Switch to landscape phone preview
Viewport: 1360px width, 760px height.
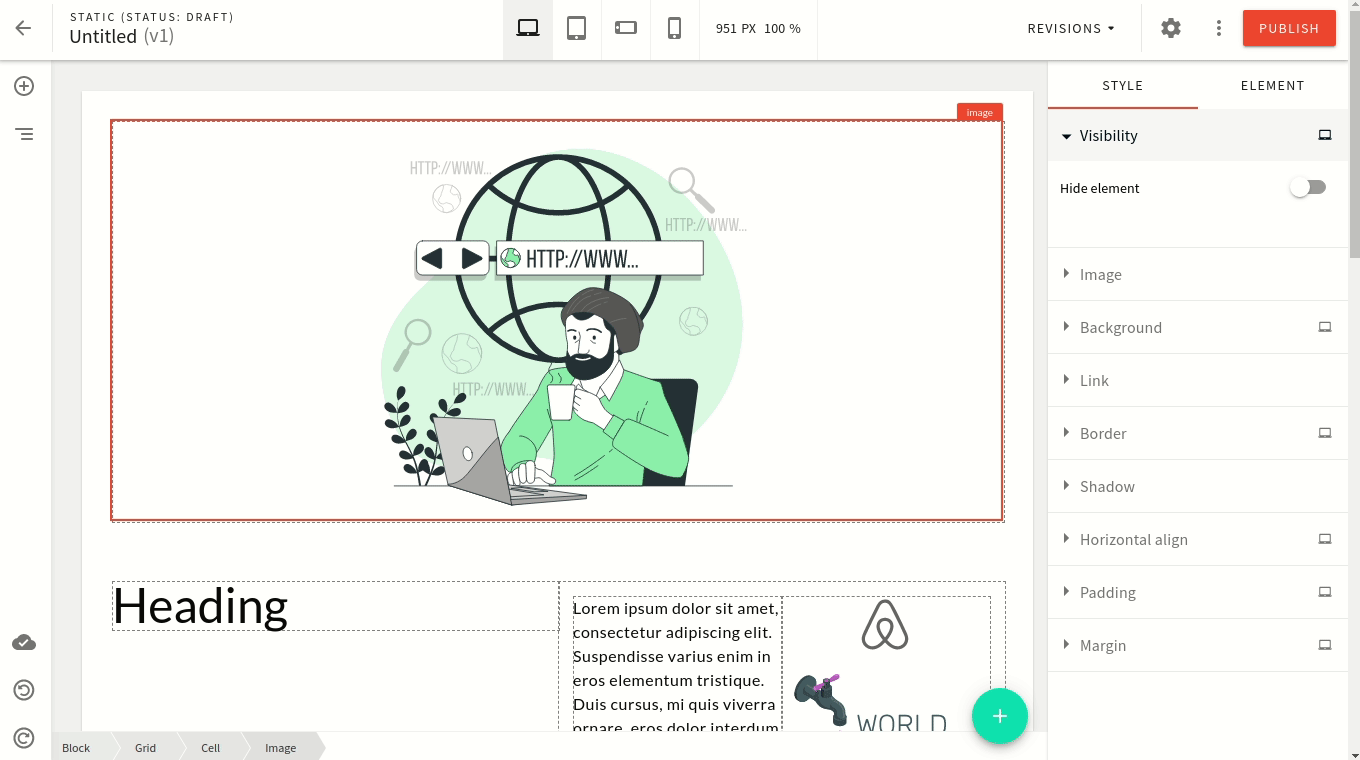tap(625, 28)
